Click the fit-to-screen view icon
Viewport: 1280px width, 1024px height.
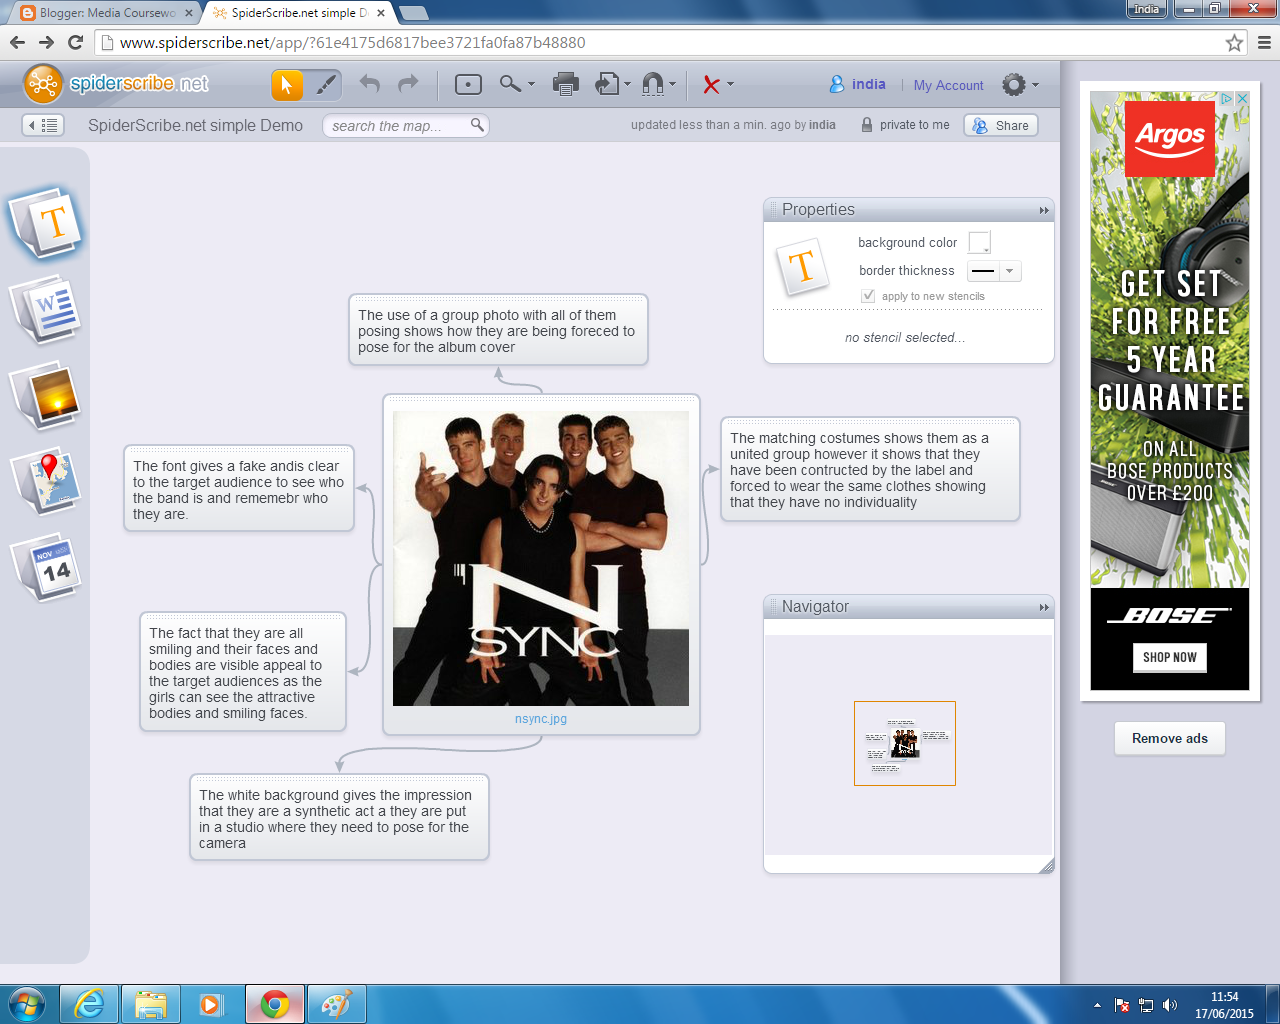pyautogui.click(x=468, y=85)
